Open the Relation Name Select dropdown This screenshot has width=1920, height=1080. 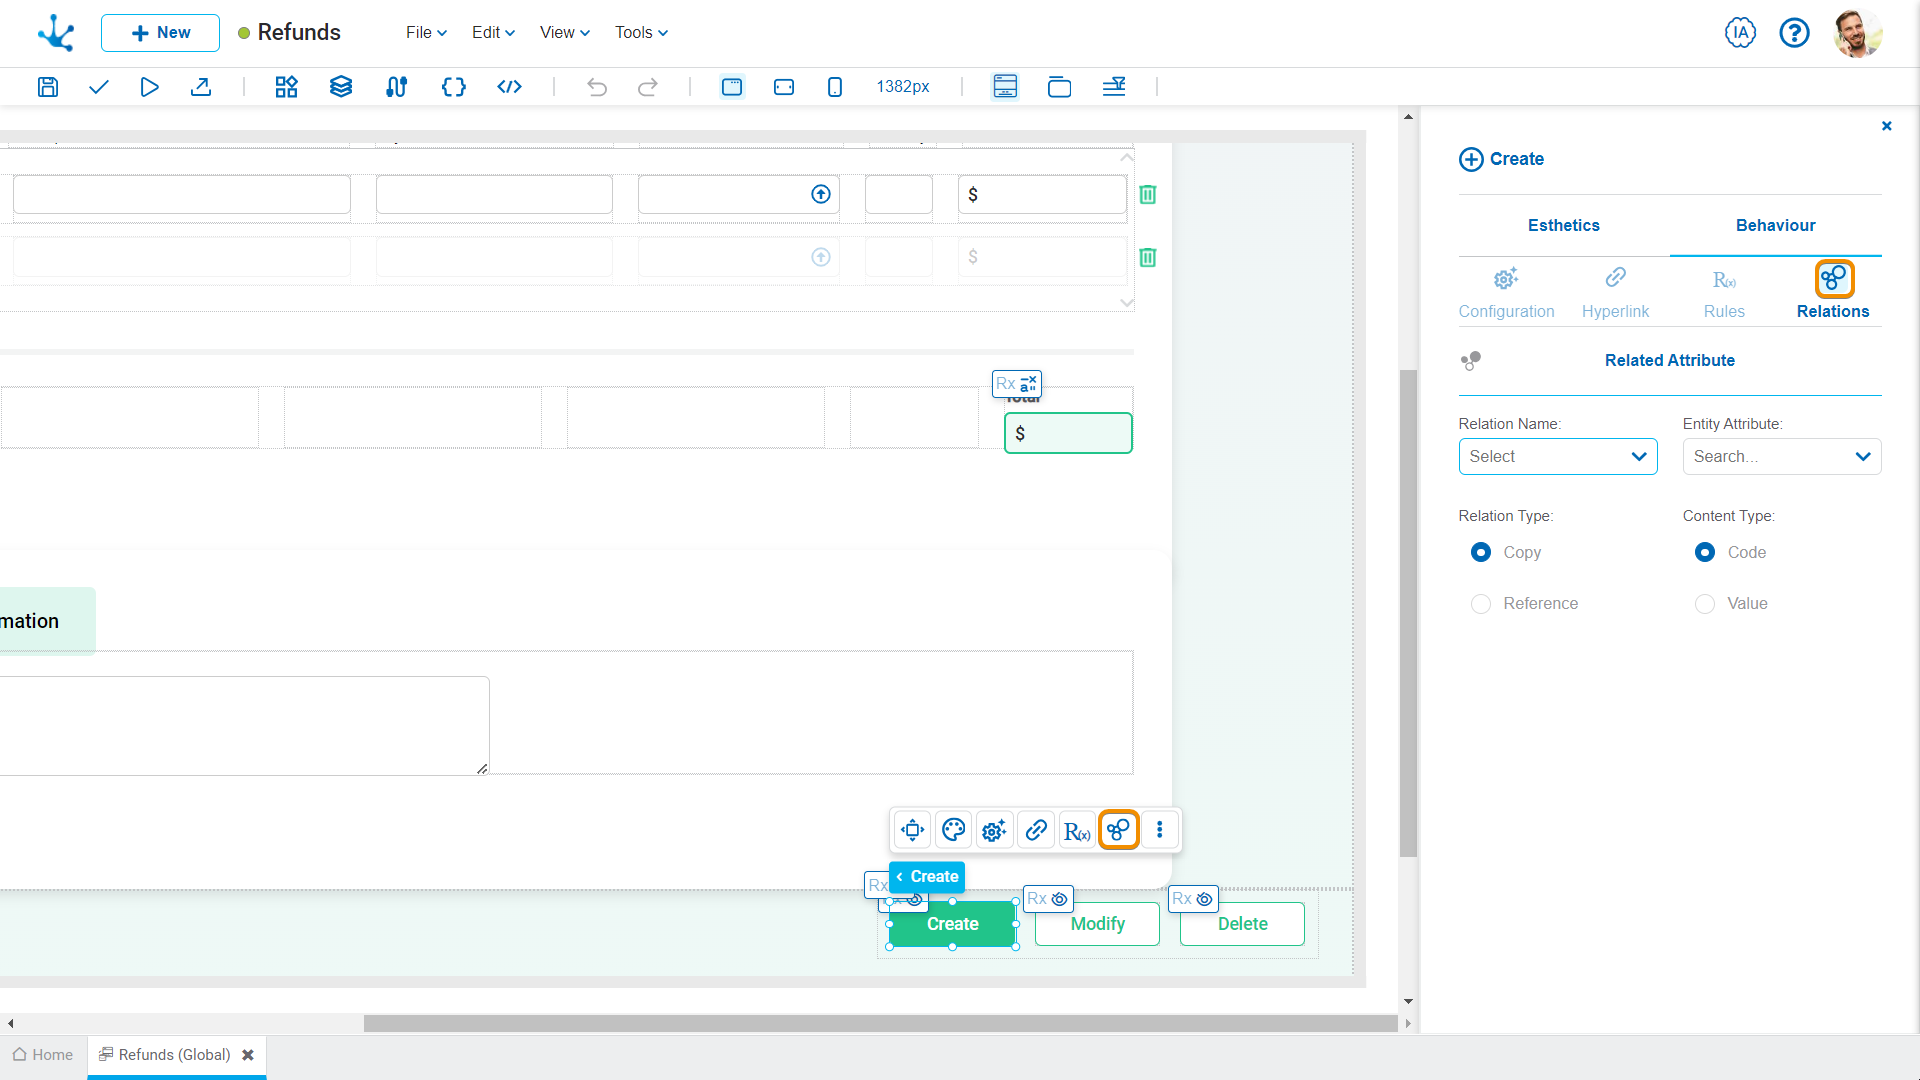tap(1557, 457)
